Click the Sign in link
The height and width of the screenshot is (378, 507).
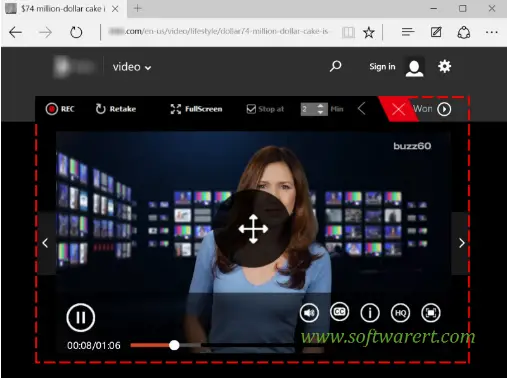[382, 67]
